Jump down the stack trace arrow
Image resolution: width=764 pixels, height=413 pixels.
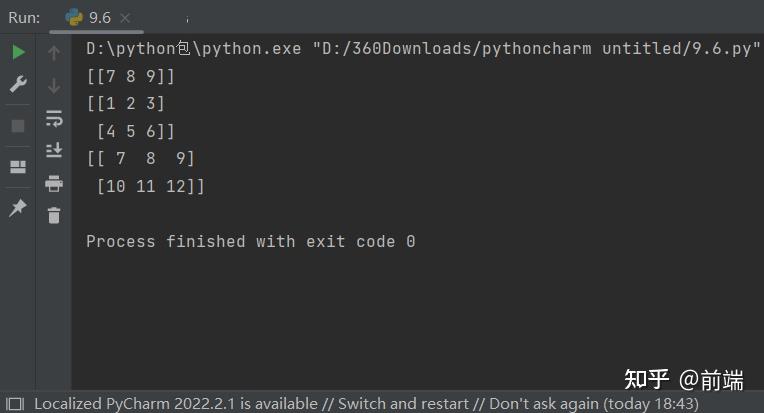[54, 86]
